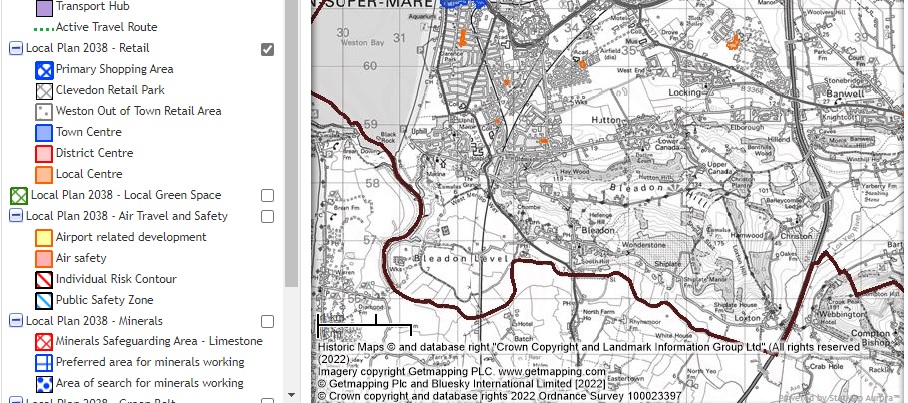
Task: Collapse the Local Plan 2038 Retail group
Action: point(16,49)
